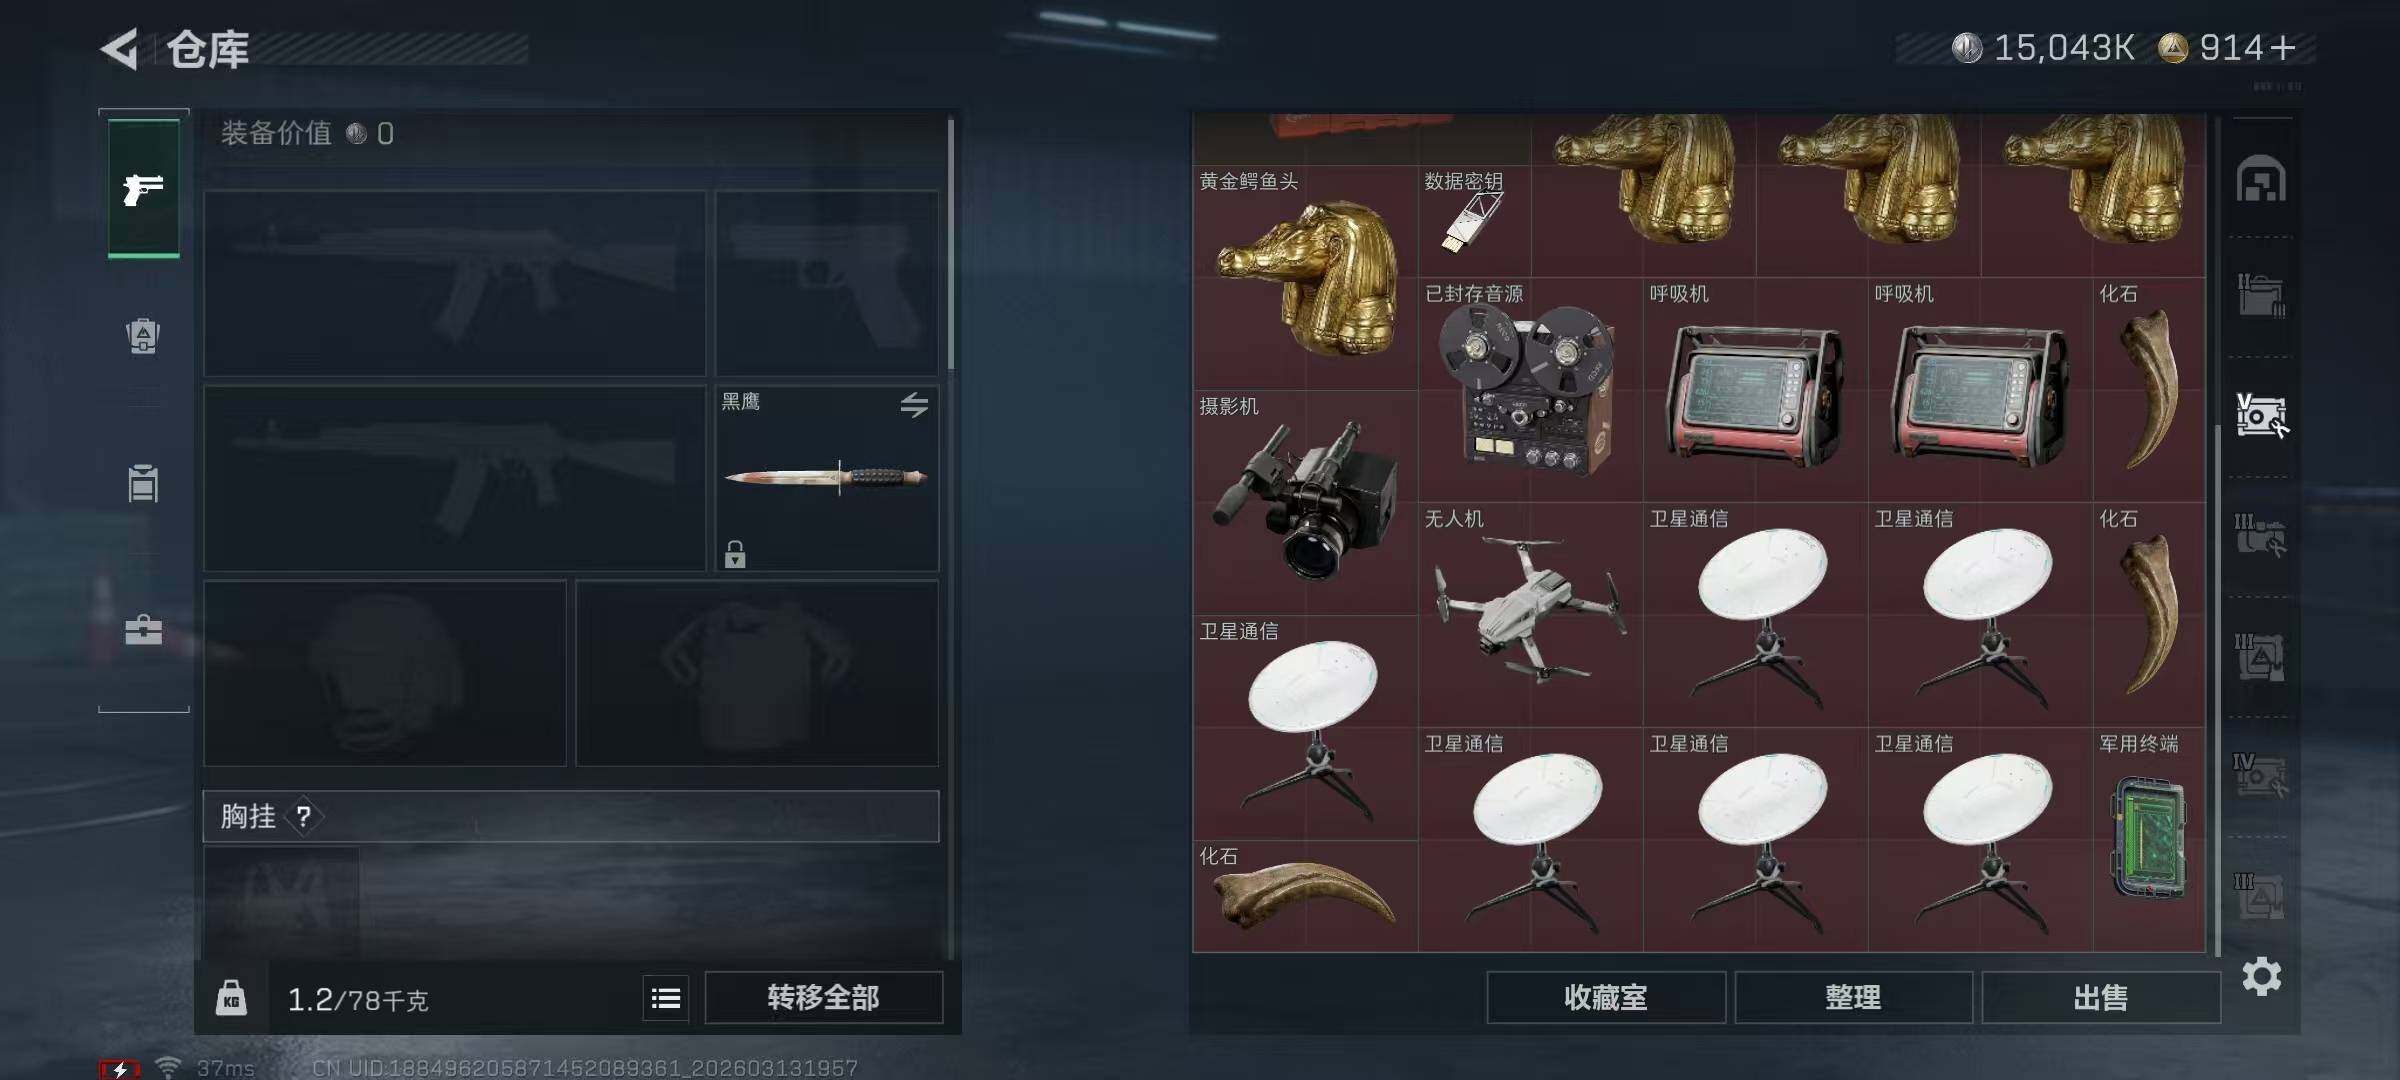Open the settings gear near 出售
The image size is (2400, 1080).
[x=2262, y=976]
